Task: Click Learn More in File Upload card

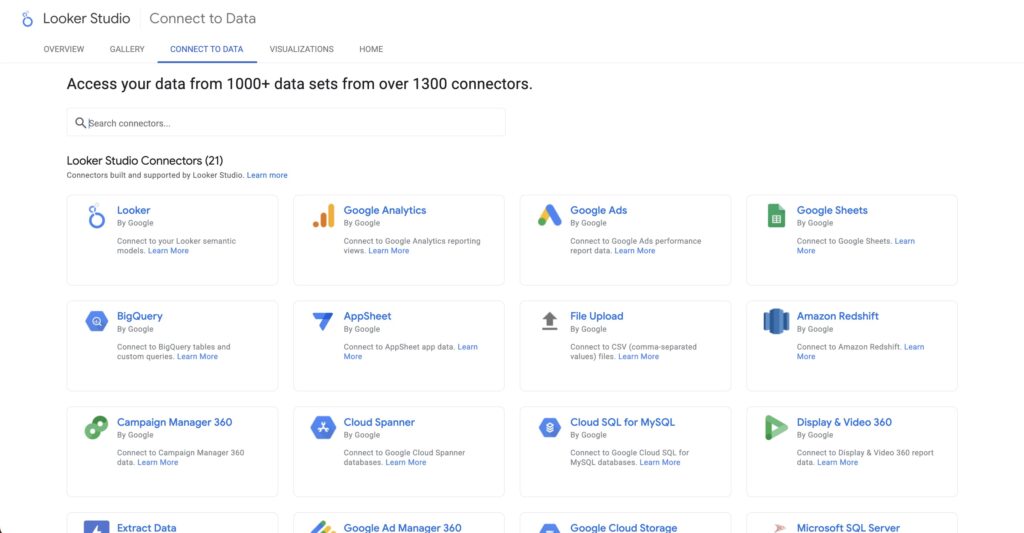Action: click(639, 357)
